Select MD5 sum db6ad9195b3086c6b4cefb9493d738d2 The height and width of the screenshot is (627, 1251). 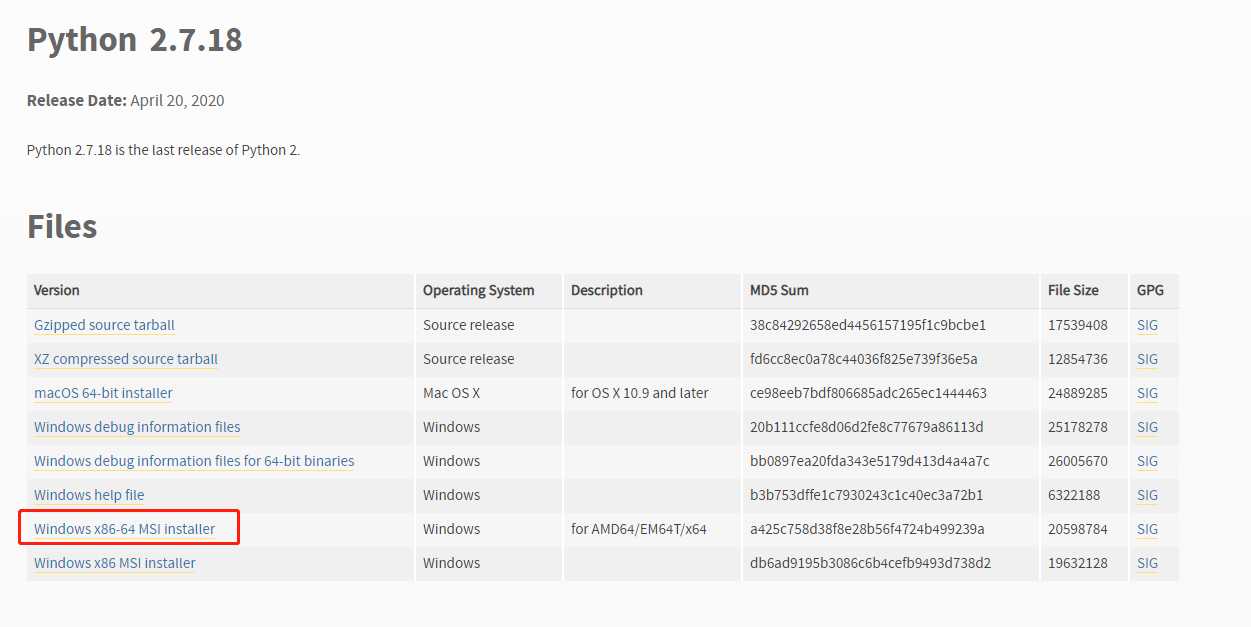click(x=870, y=563)
